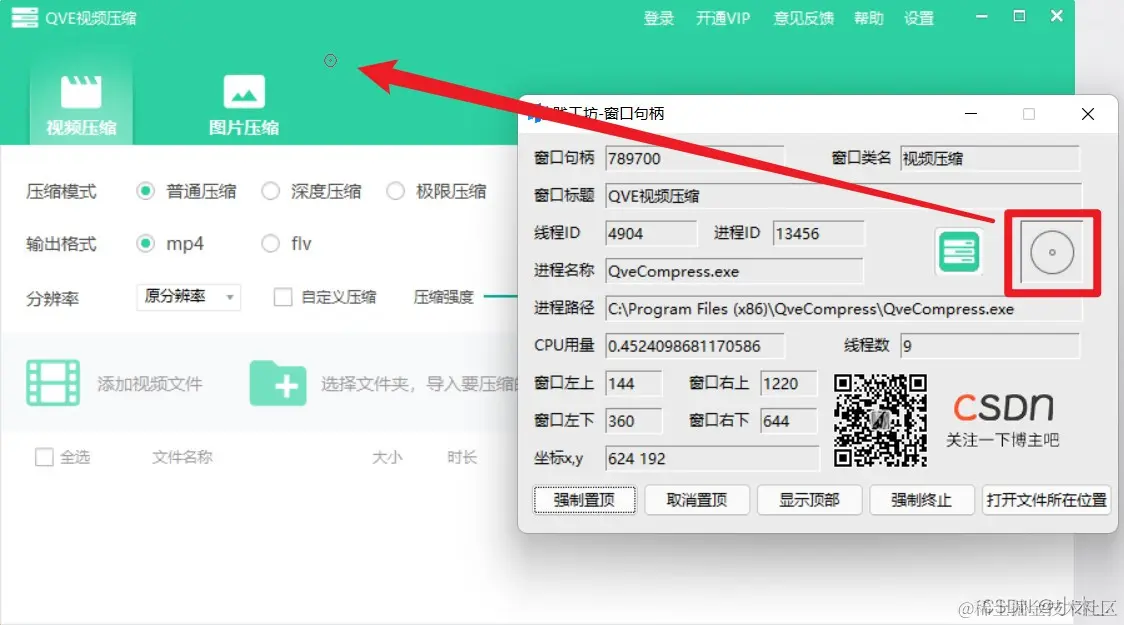Click 强制置顶 button
The height and width of the screenshot is (625, 1124).
584,500
